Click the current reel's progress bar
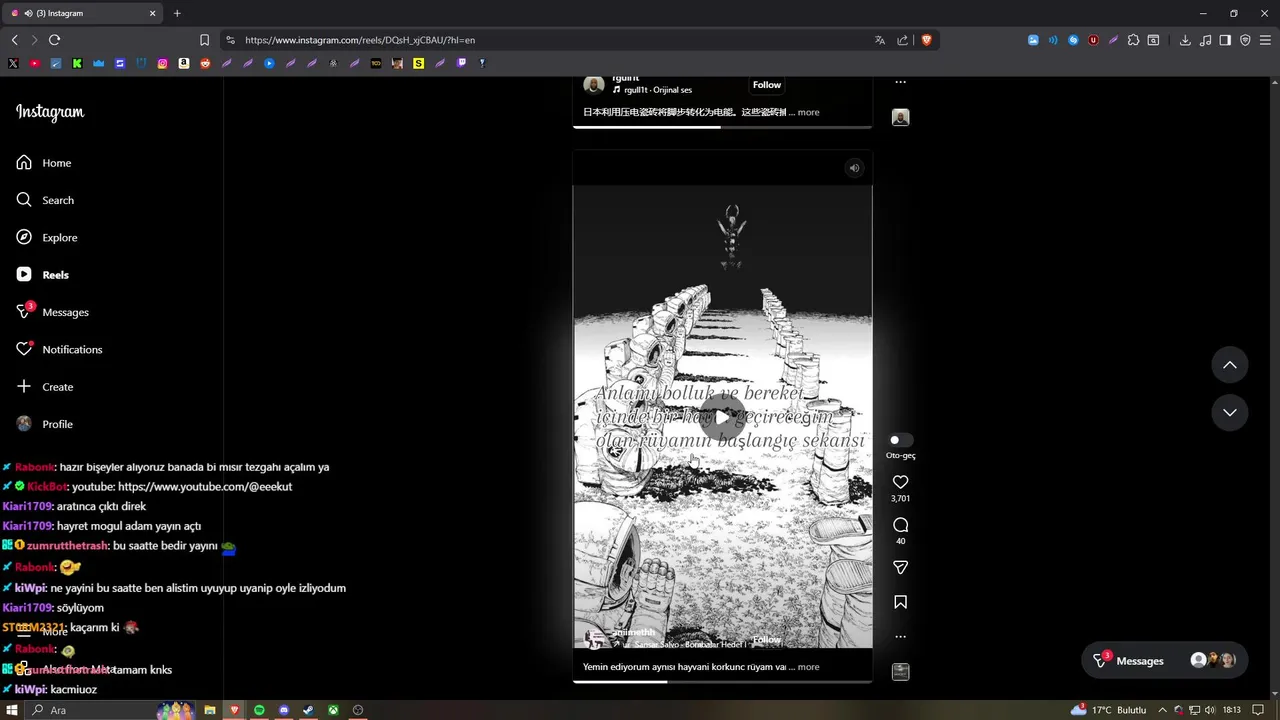The height and width of the screenshot is (720, 1280). pos(722,682)
